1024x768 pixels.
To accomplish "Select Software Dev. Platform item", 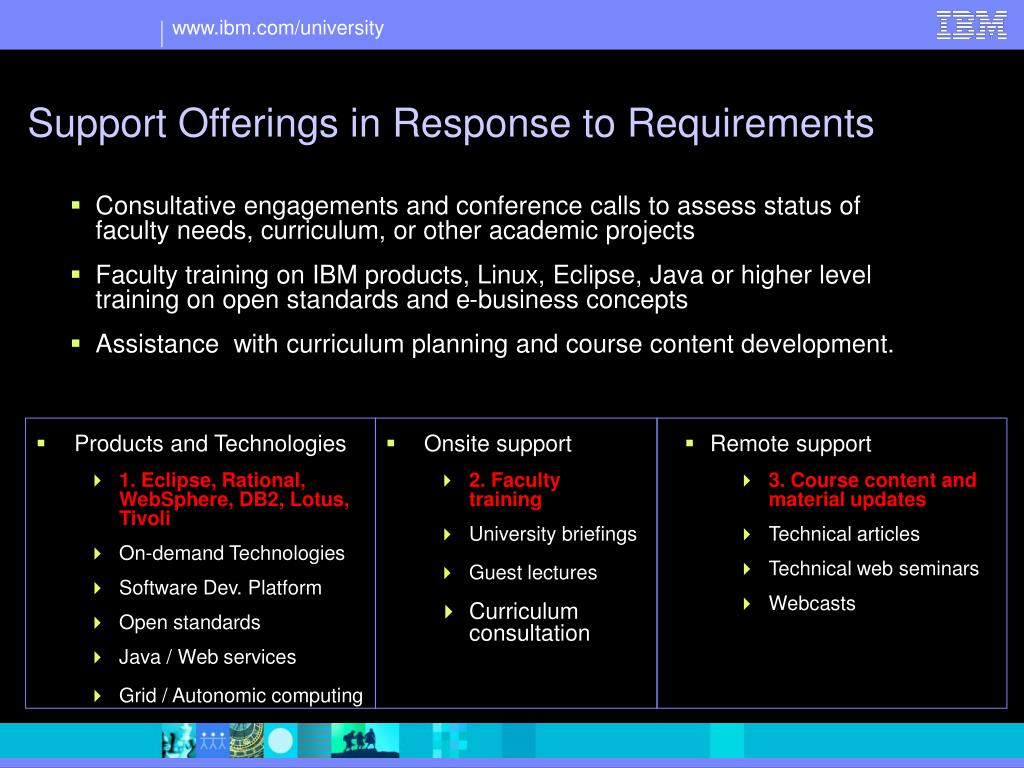I will click(x=220, y=588).
